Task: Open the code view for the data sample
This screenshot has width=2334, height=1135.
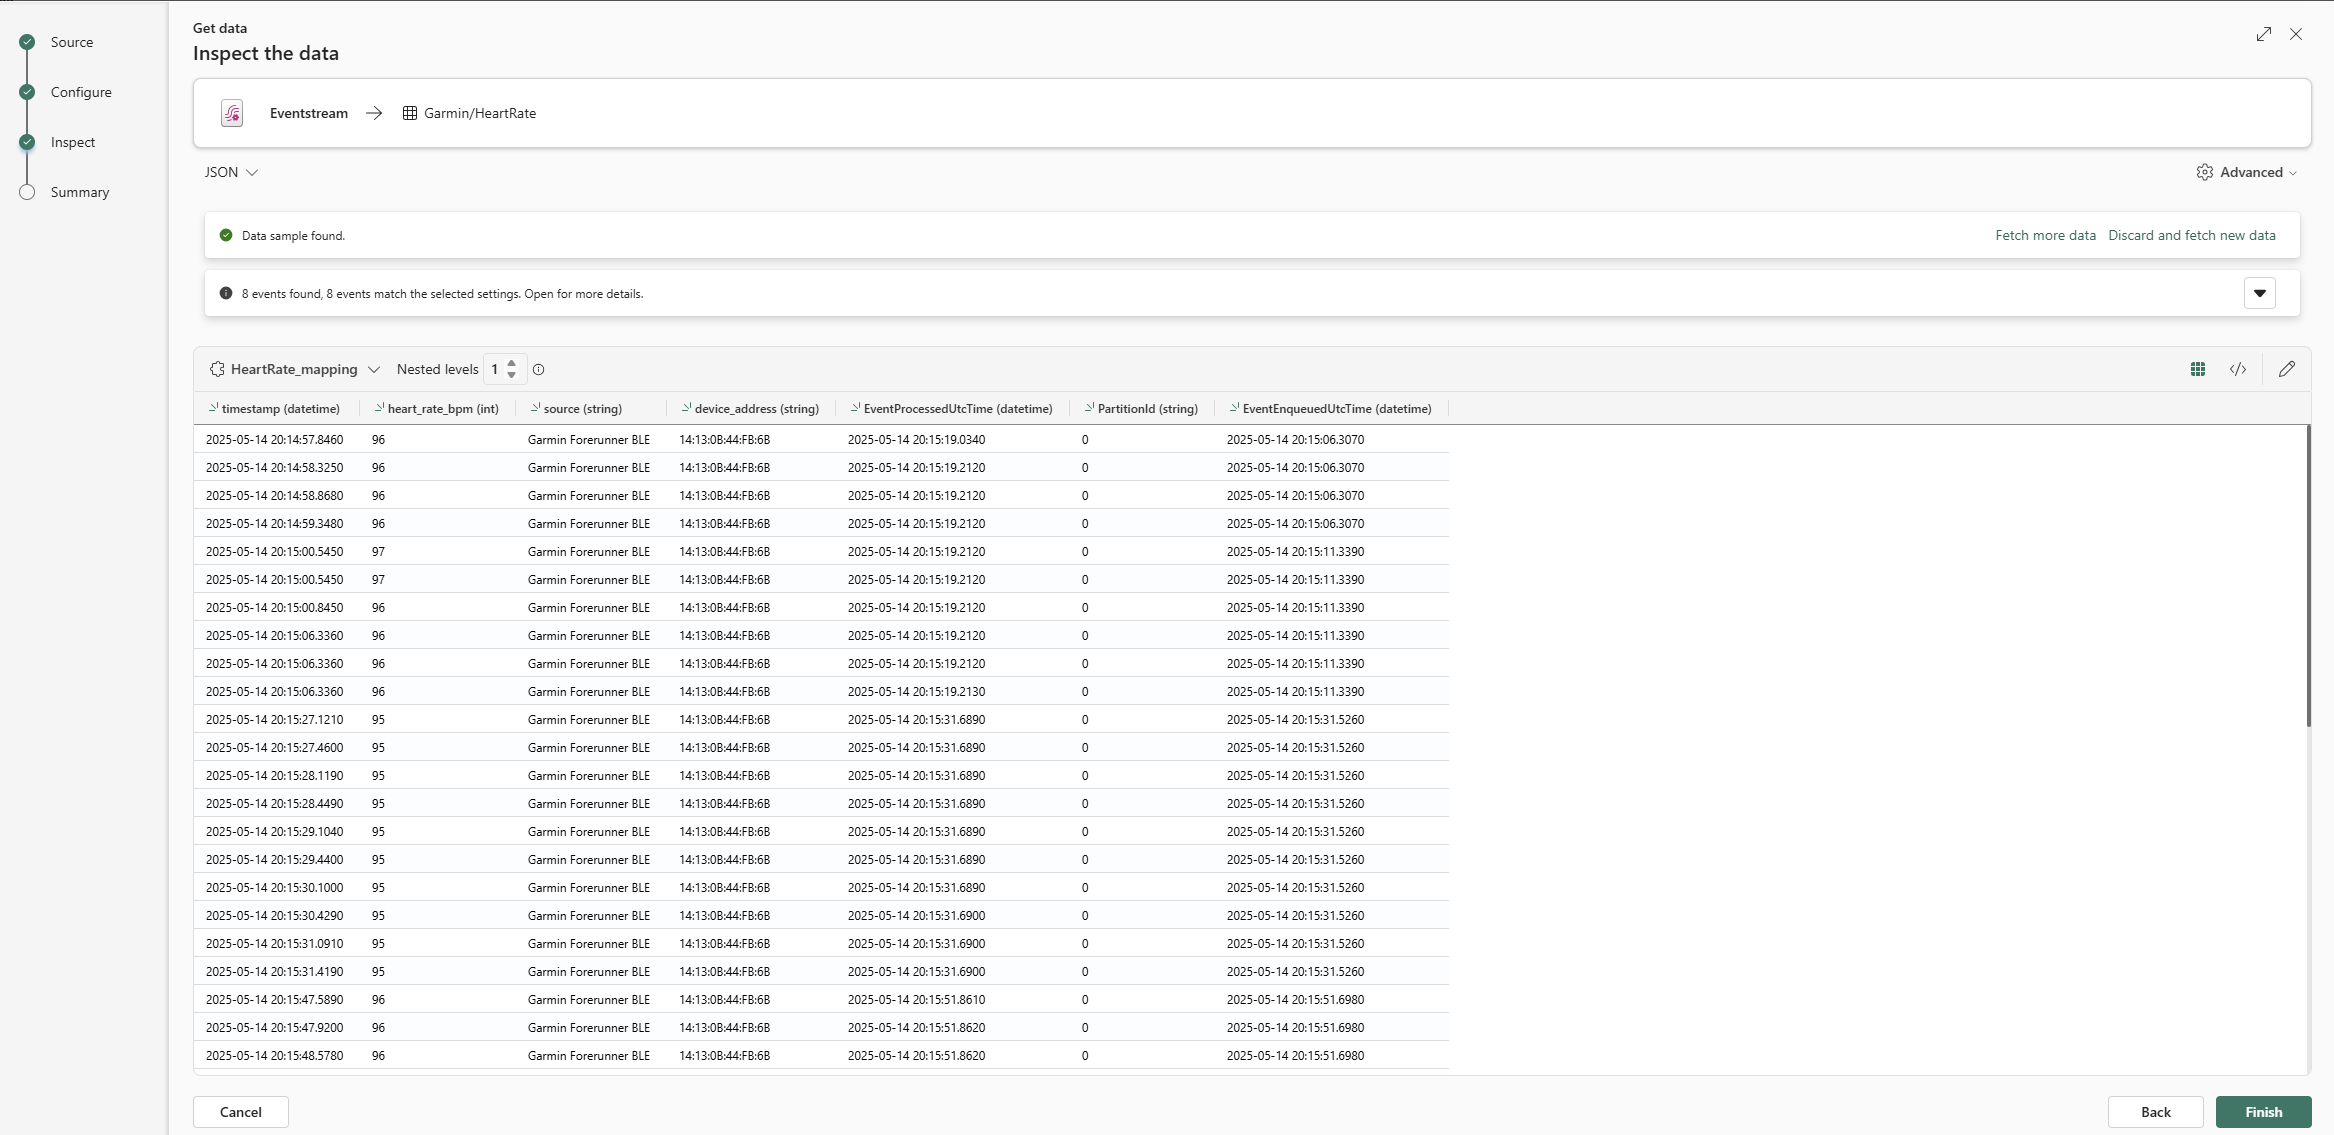Action: pos(2238,369)
